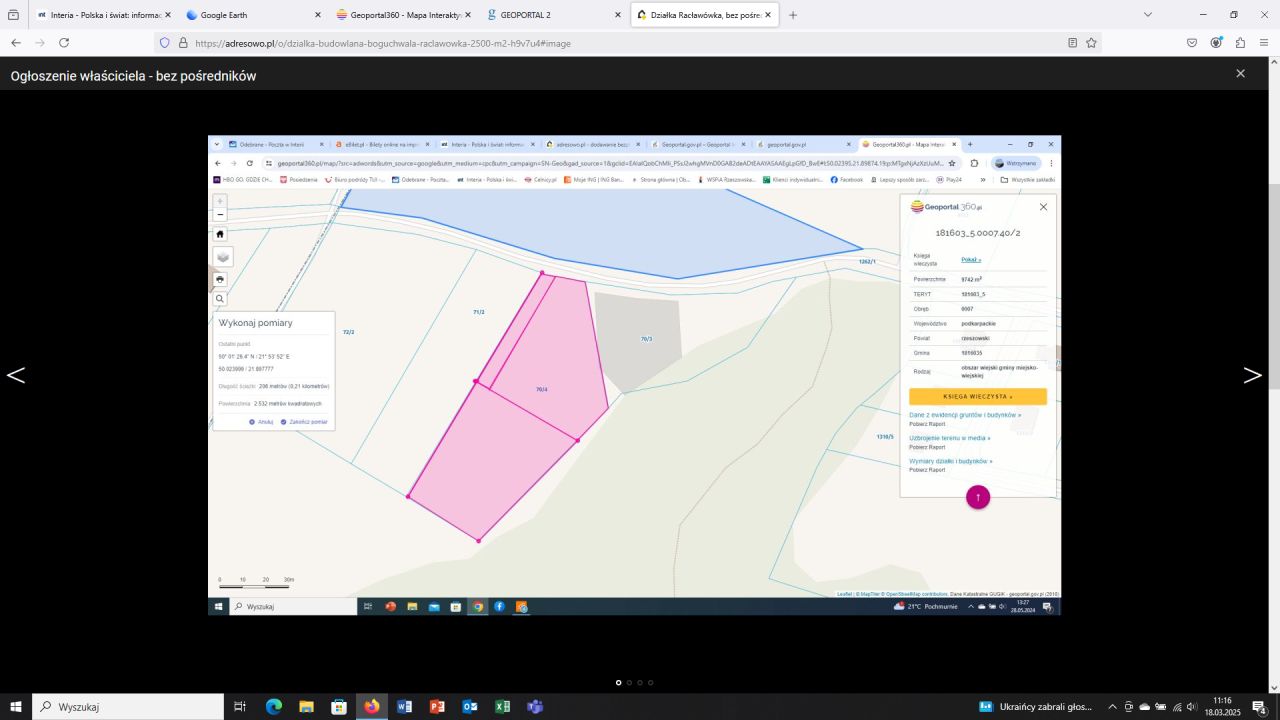Show hidden system tray icons
The width and height of the screenshot is (1280, 720).
coord(1112,707)
